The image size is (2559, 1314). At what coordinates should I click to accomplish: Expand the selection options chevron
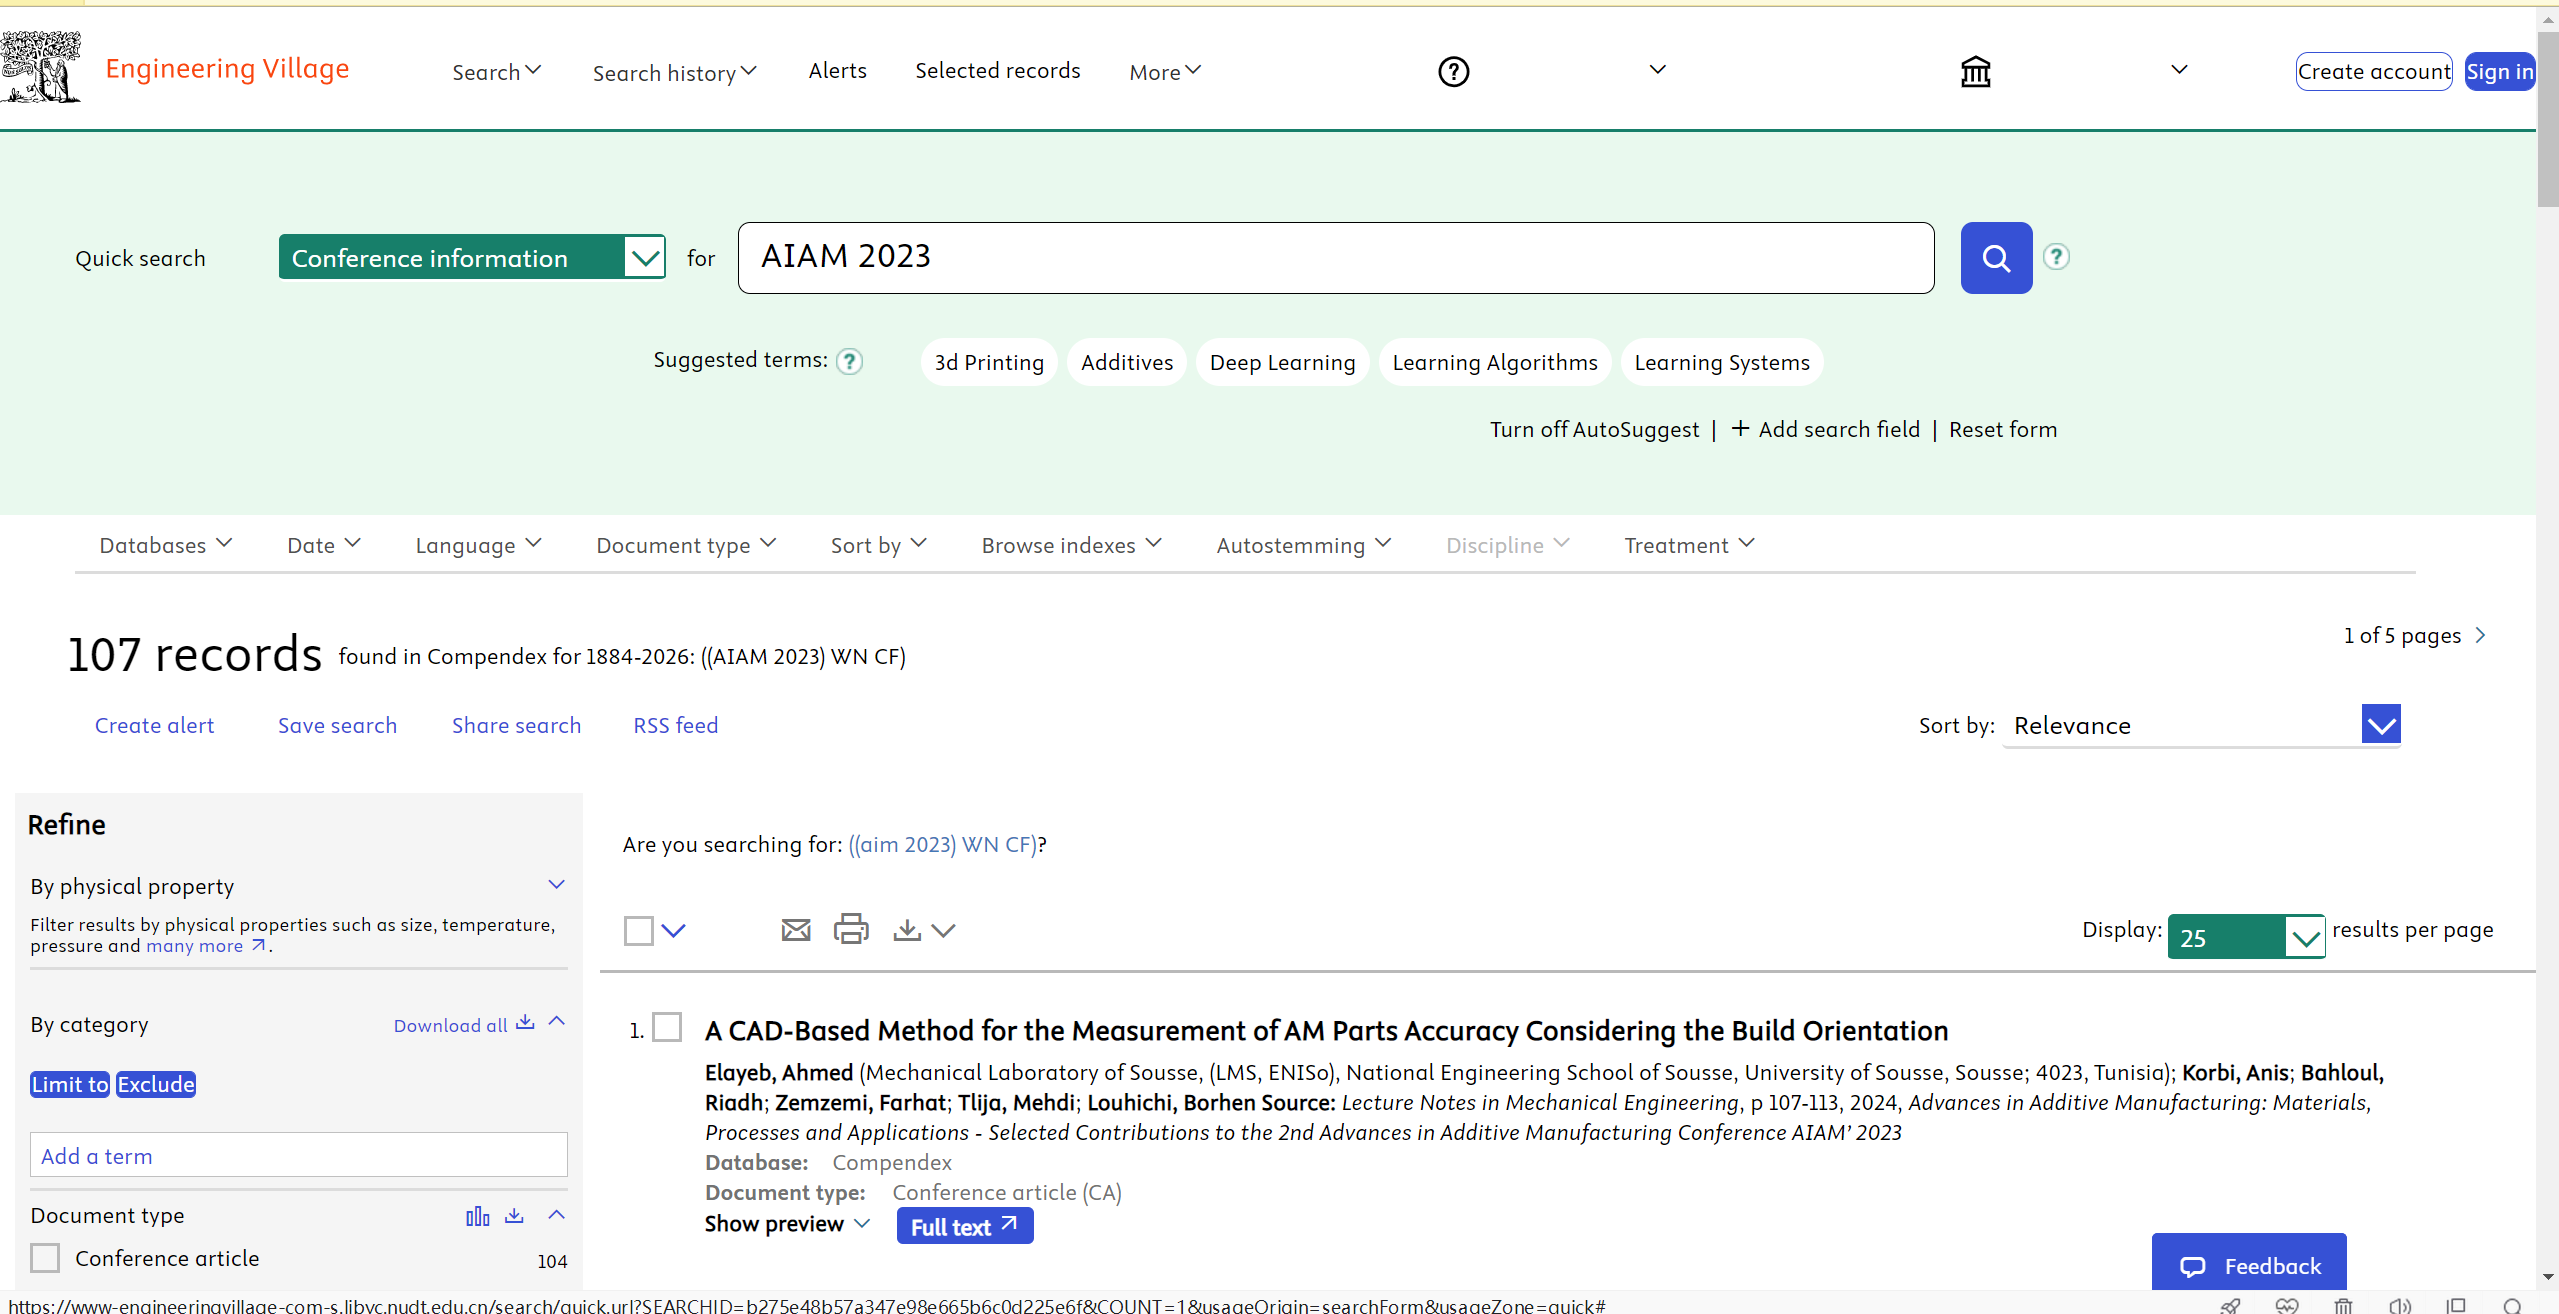click(x=674, y=930)
